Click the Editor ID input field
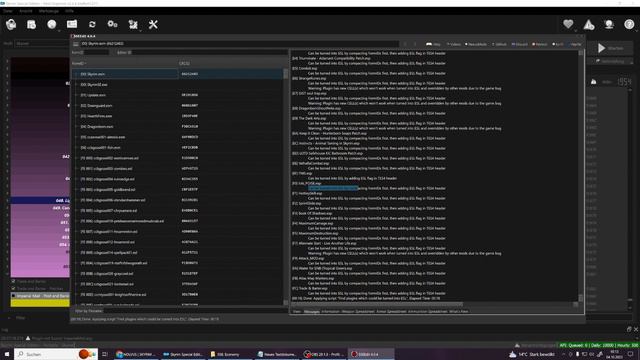This screenshot has height=360, width=640. click(x=209, y=53)
